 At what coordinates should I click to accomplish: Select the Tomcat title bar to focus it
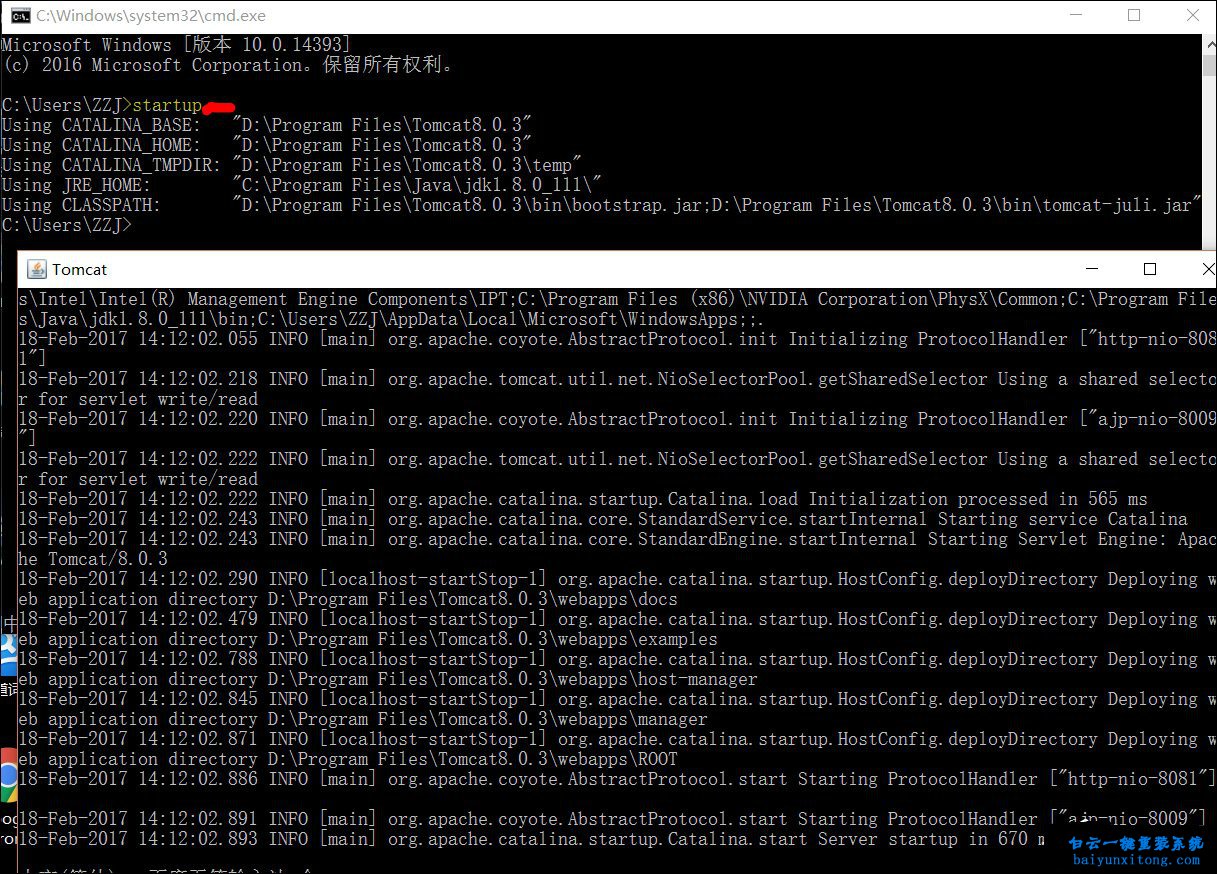tap(500, 269)
